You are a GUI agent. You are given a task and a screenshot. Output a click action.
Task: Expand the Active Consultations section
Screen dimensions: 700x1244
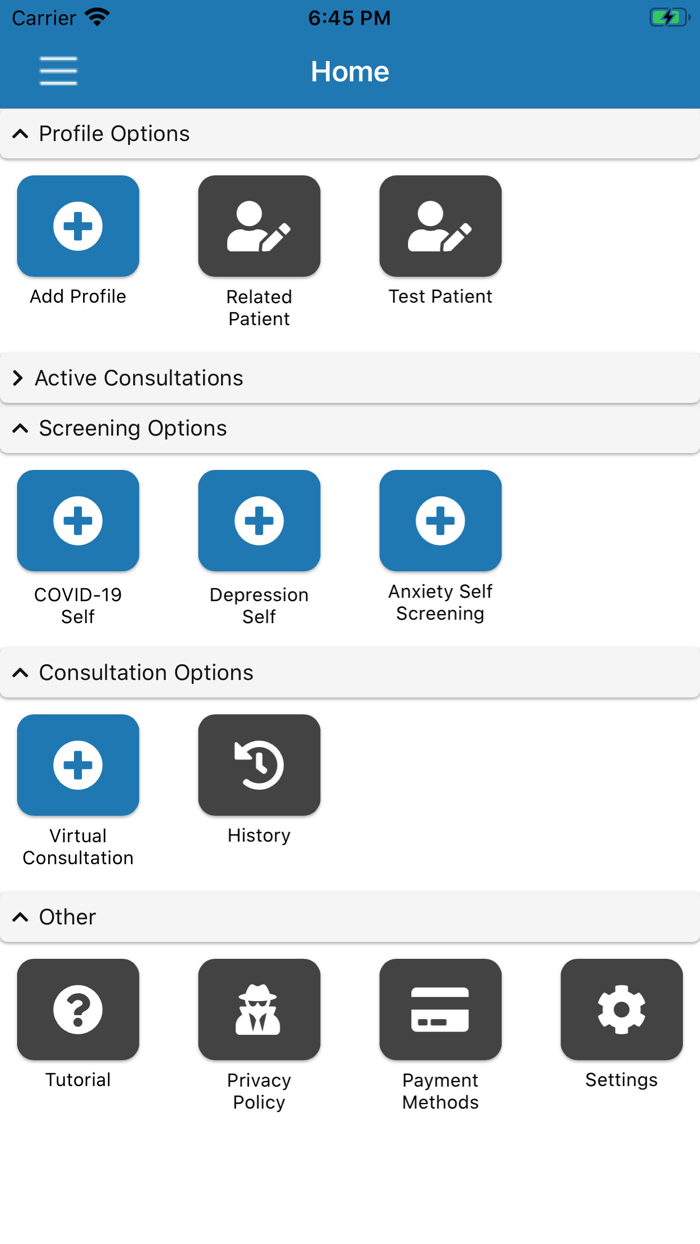18,378
